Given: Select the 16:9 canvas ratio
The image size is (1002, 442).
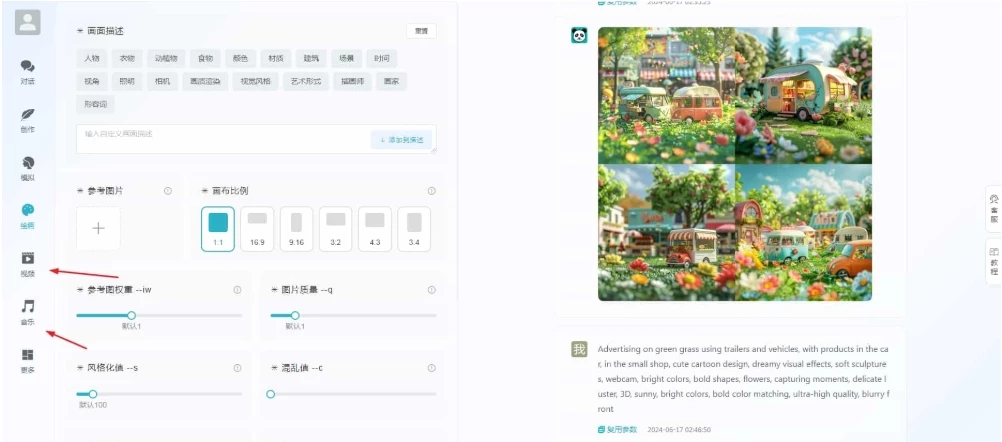Looking at the screenshot, I should coord(257,228).
